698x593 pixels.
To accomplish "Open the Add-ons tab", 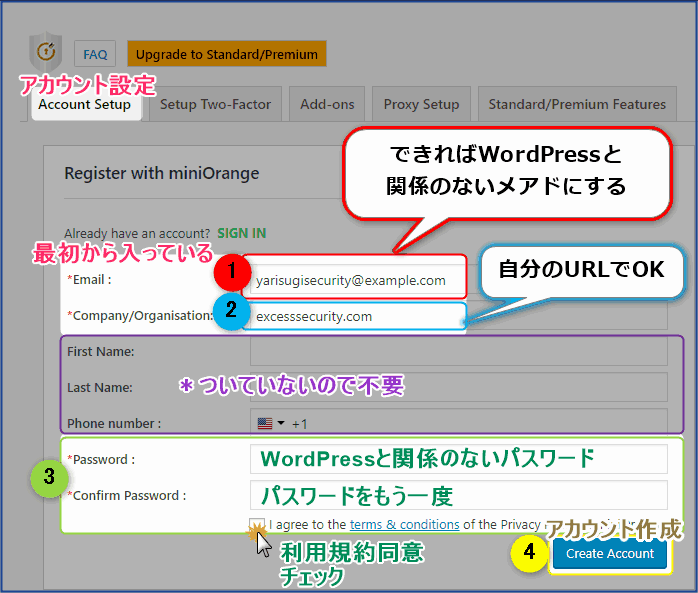I will tap(327, 105).
